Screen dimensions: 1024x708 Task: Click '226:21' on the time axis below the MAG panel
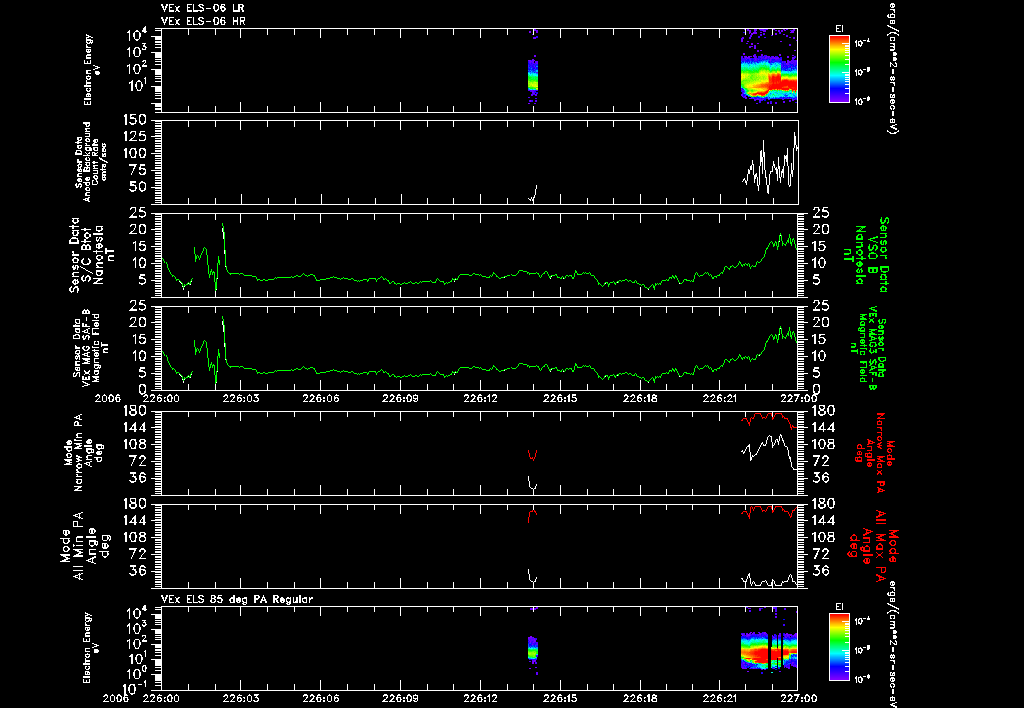pos(720,398)
